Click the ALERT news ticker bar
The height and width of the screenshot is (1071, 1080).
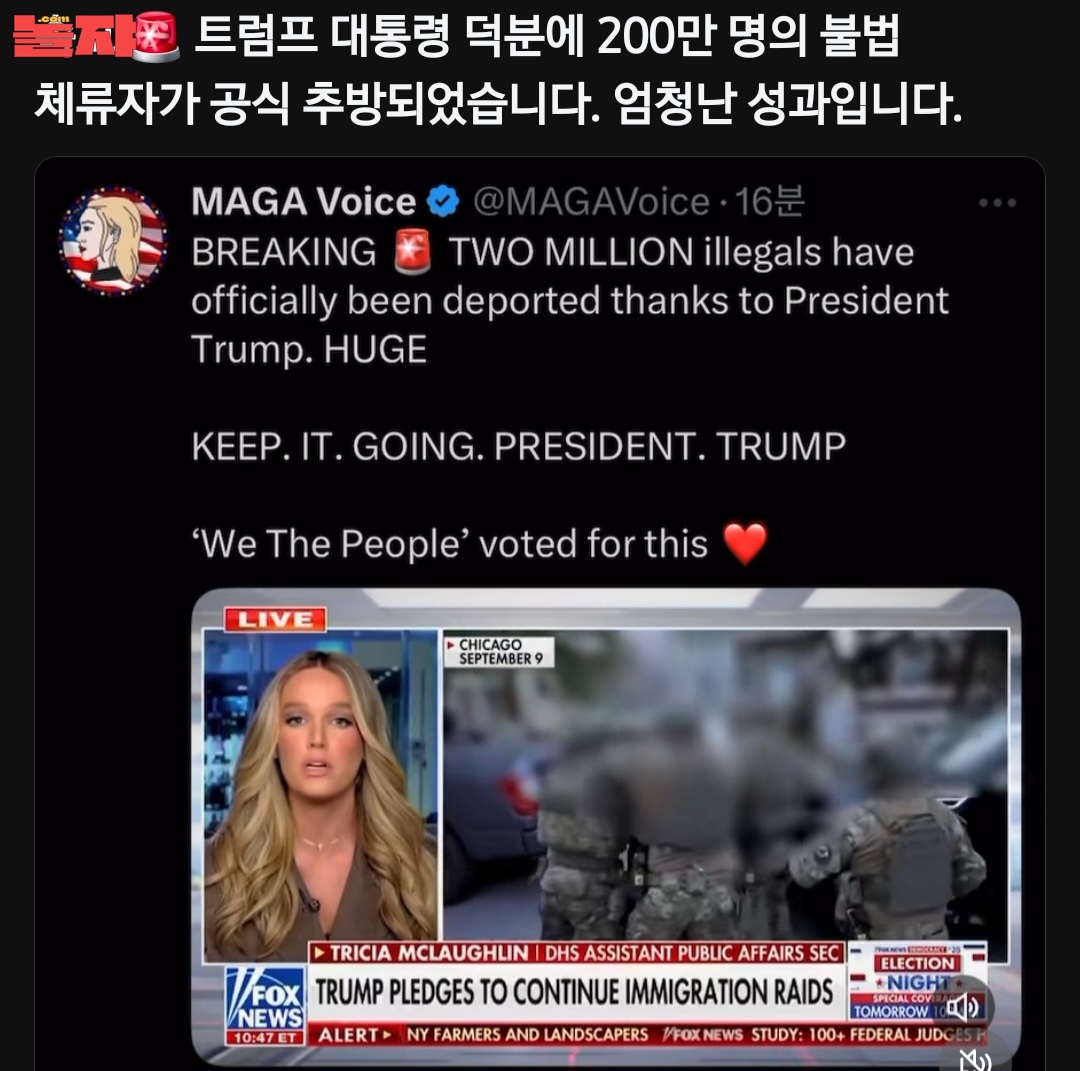(x=647, y=1034)
